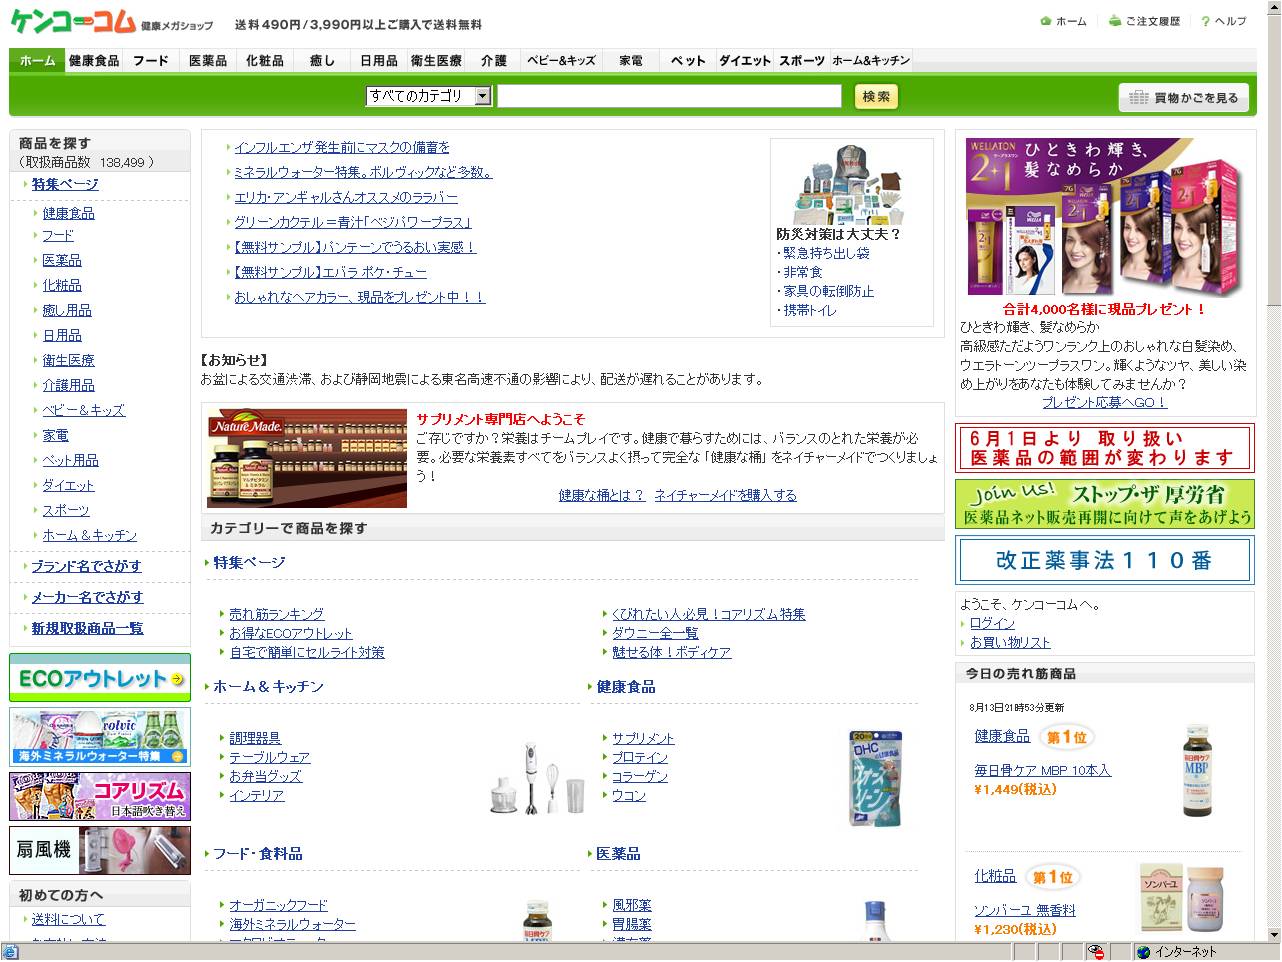Open the 扇風機 fan banner
This screenshot has height=962, width=1282.
[100, 850]
